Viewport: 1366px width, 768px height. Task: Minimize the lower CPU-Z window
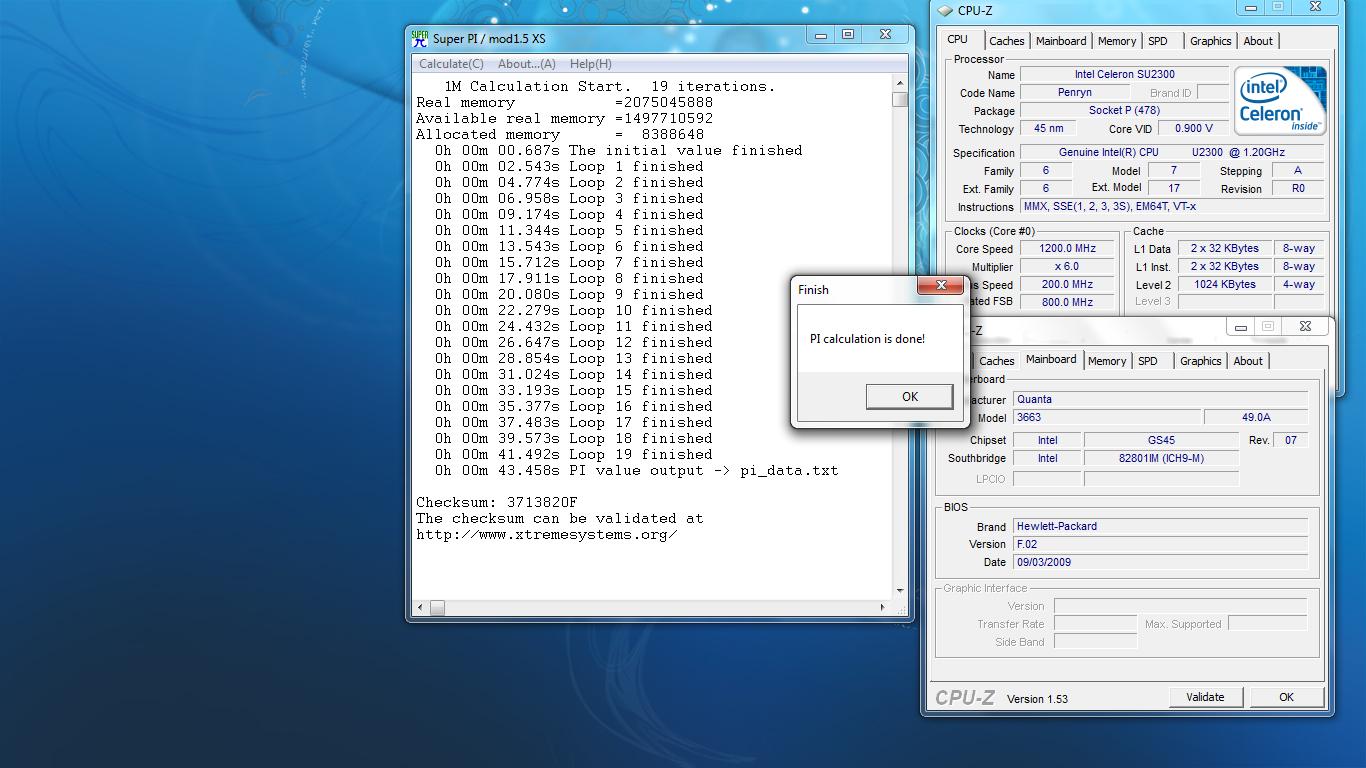pos(1241,327)
